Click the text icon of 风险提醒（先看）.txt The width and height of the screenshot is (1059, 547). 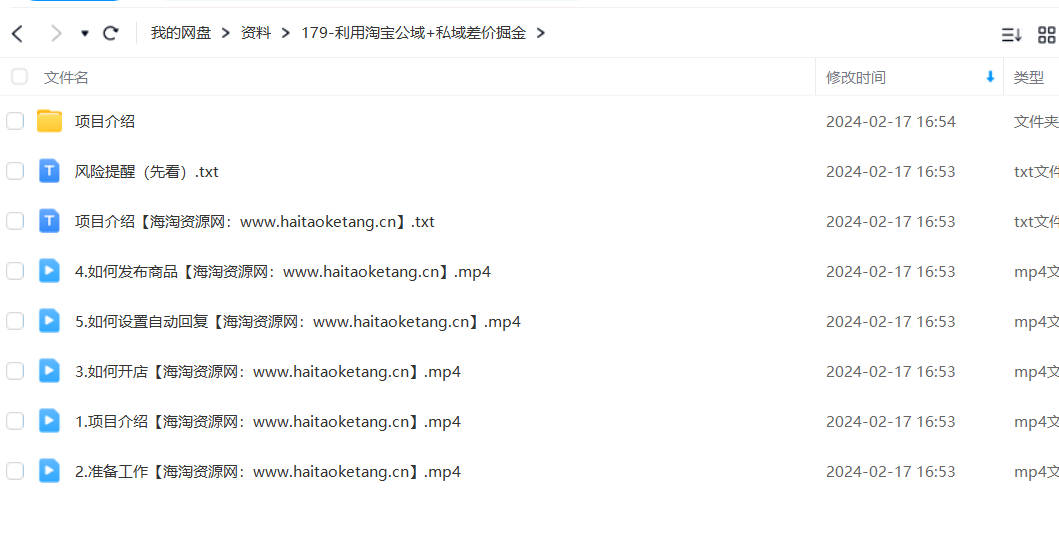[x=49, y=171]
